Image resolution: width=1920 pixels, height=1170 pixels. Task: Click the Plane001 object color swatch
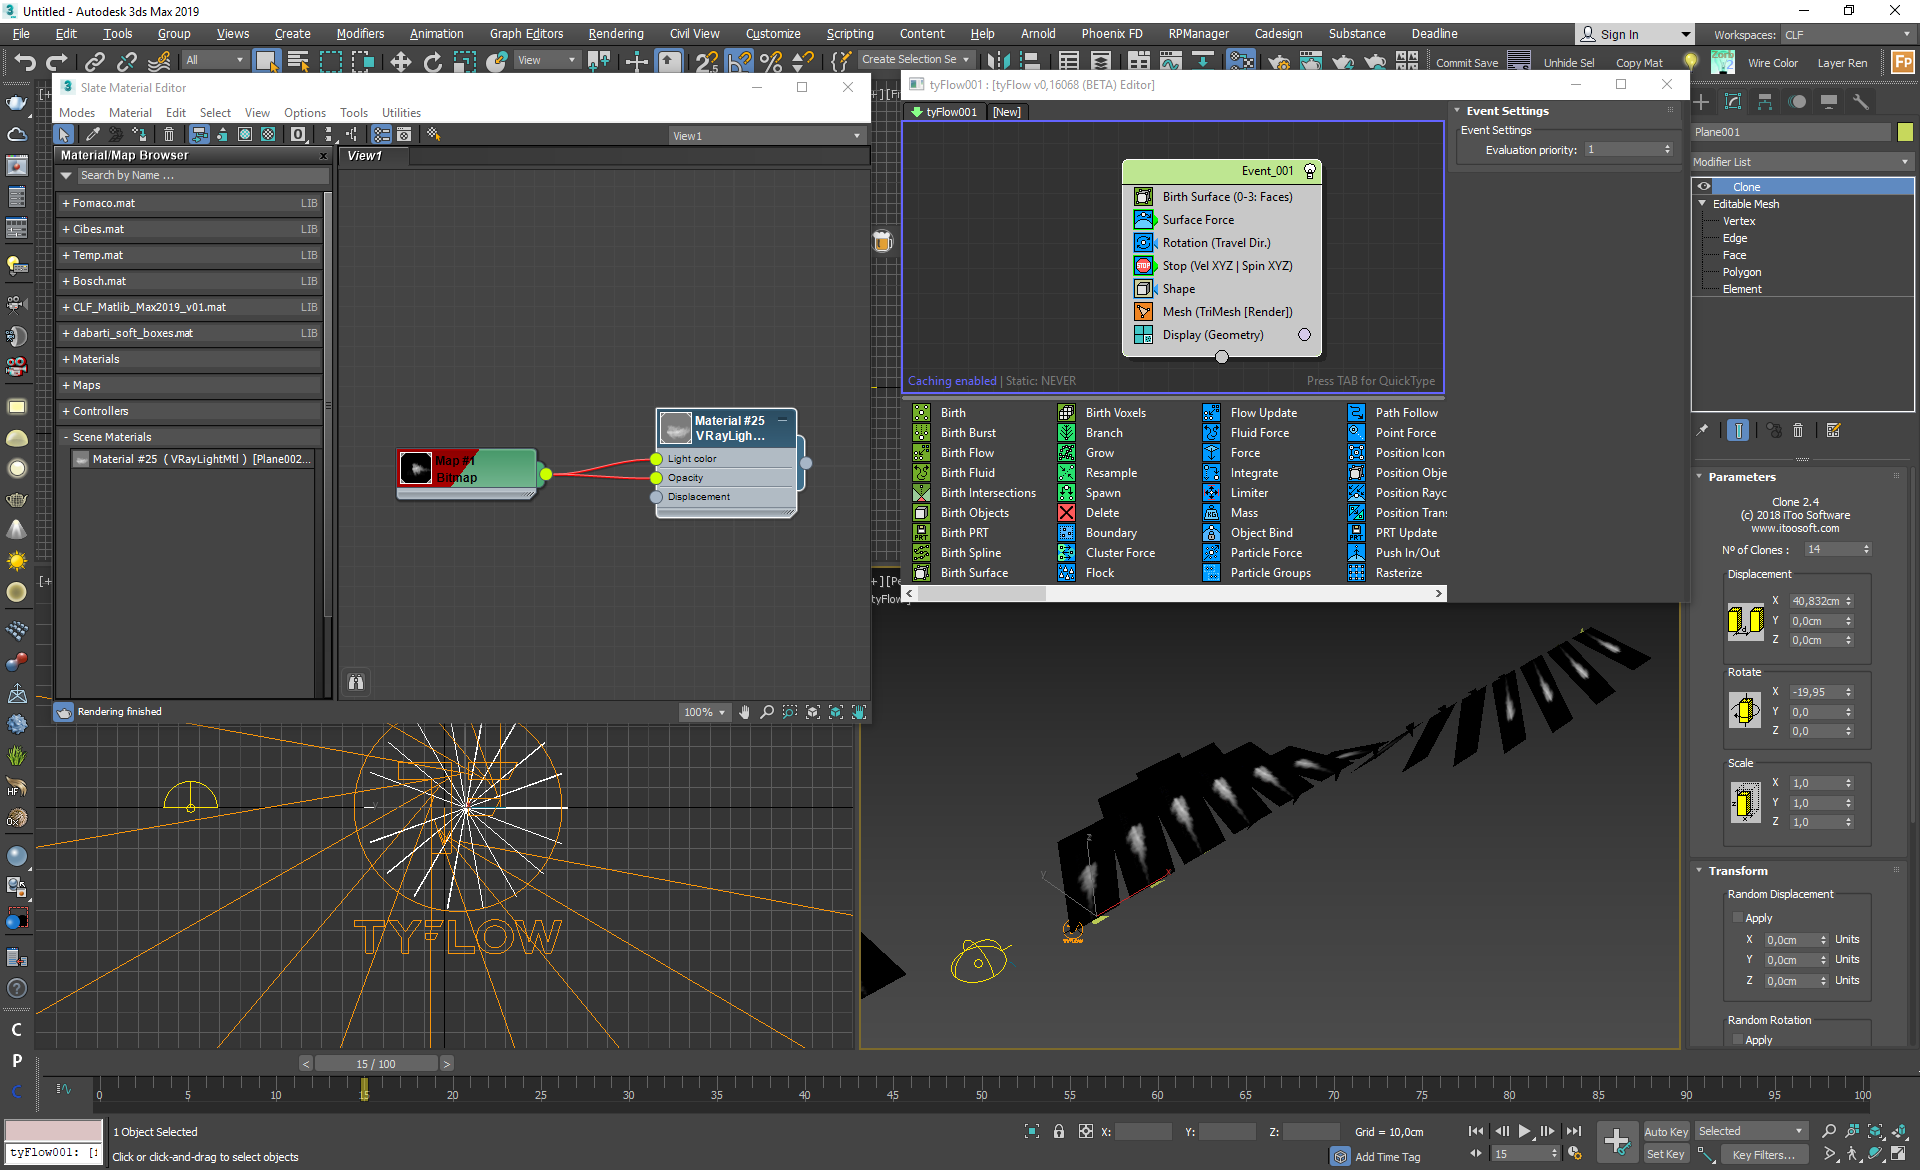tap(1905, 132)
